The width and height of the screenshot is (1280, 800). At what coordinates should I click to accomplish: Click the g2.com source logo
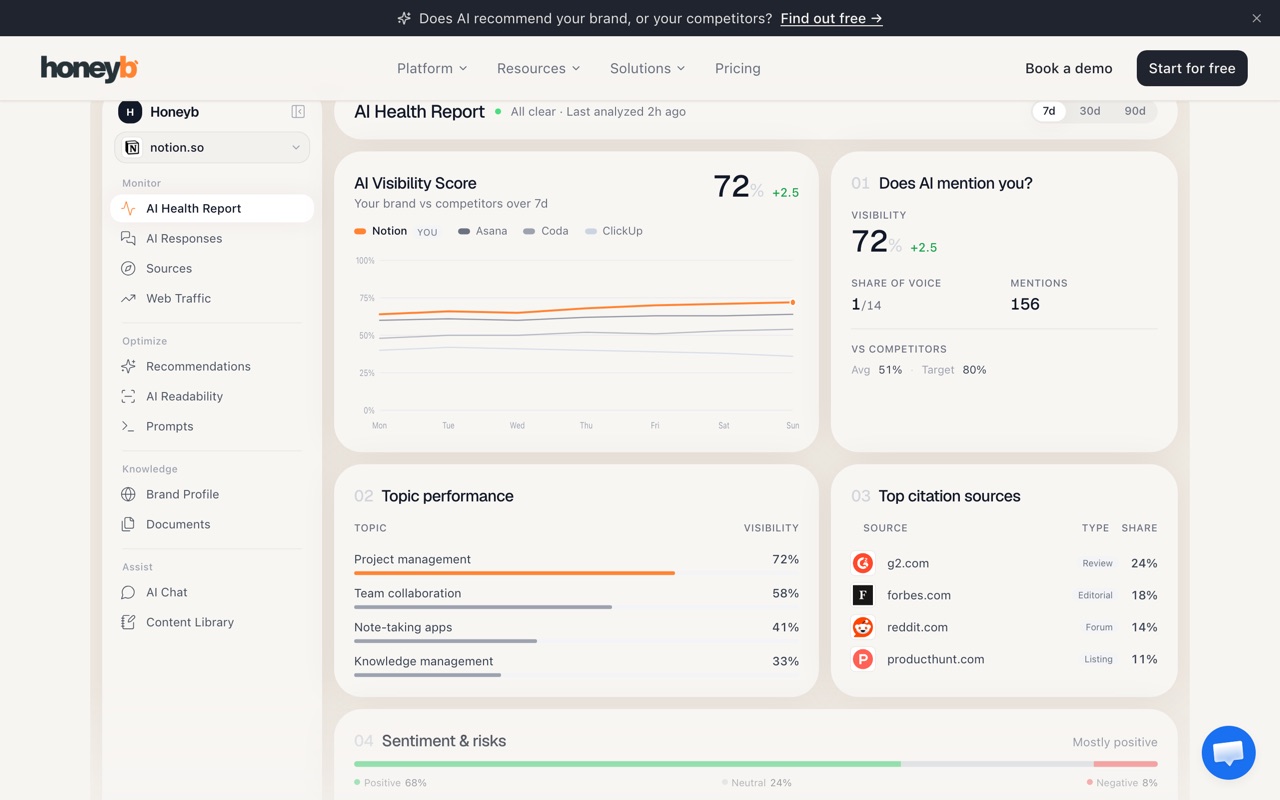coord(863,563)
